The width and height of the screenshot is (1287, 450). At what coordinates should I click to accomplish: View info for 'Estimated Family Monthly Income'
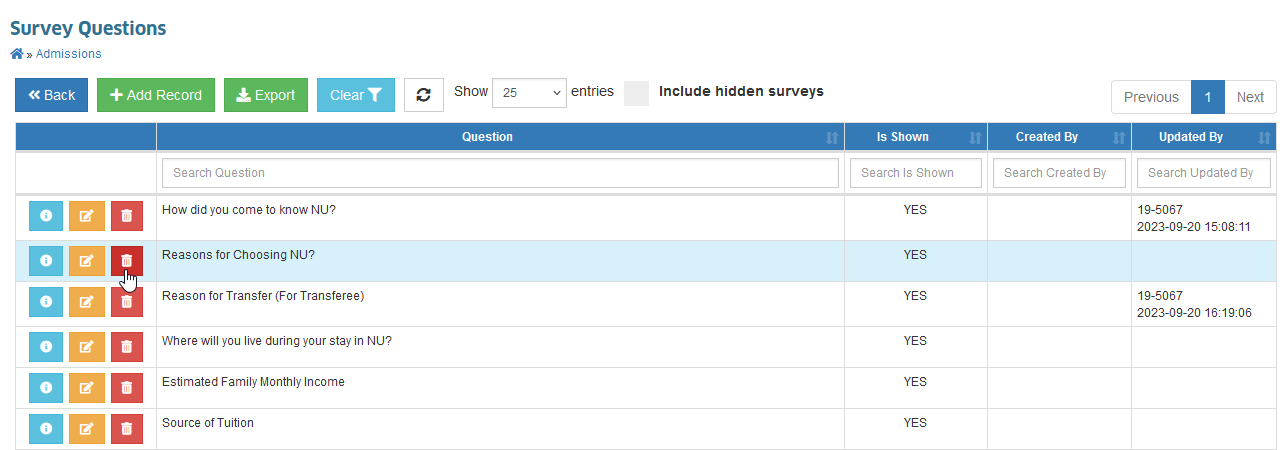pos(46,387)
